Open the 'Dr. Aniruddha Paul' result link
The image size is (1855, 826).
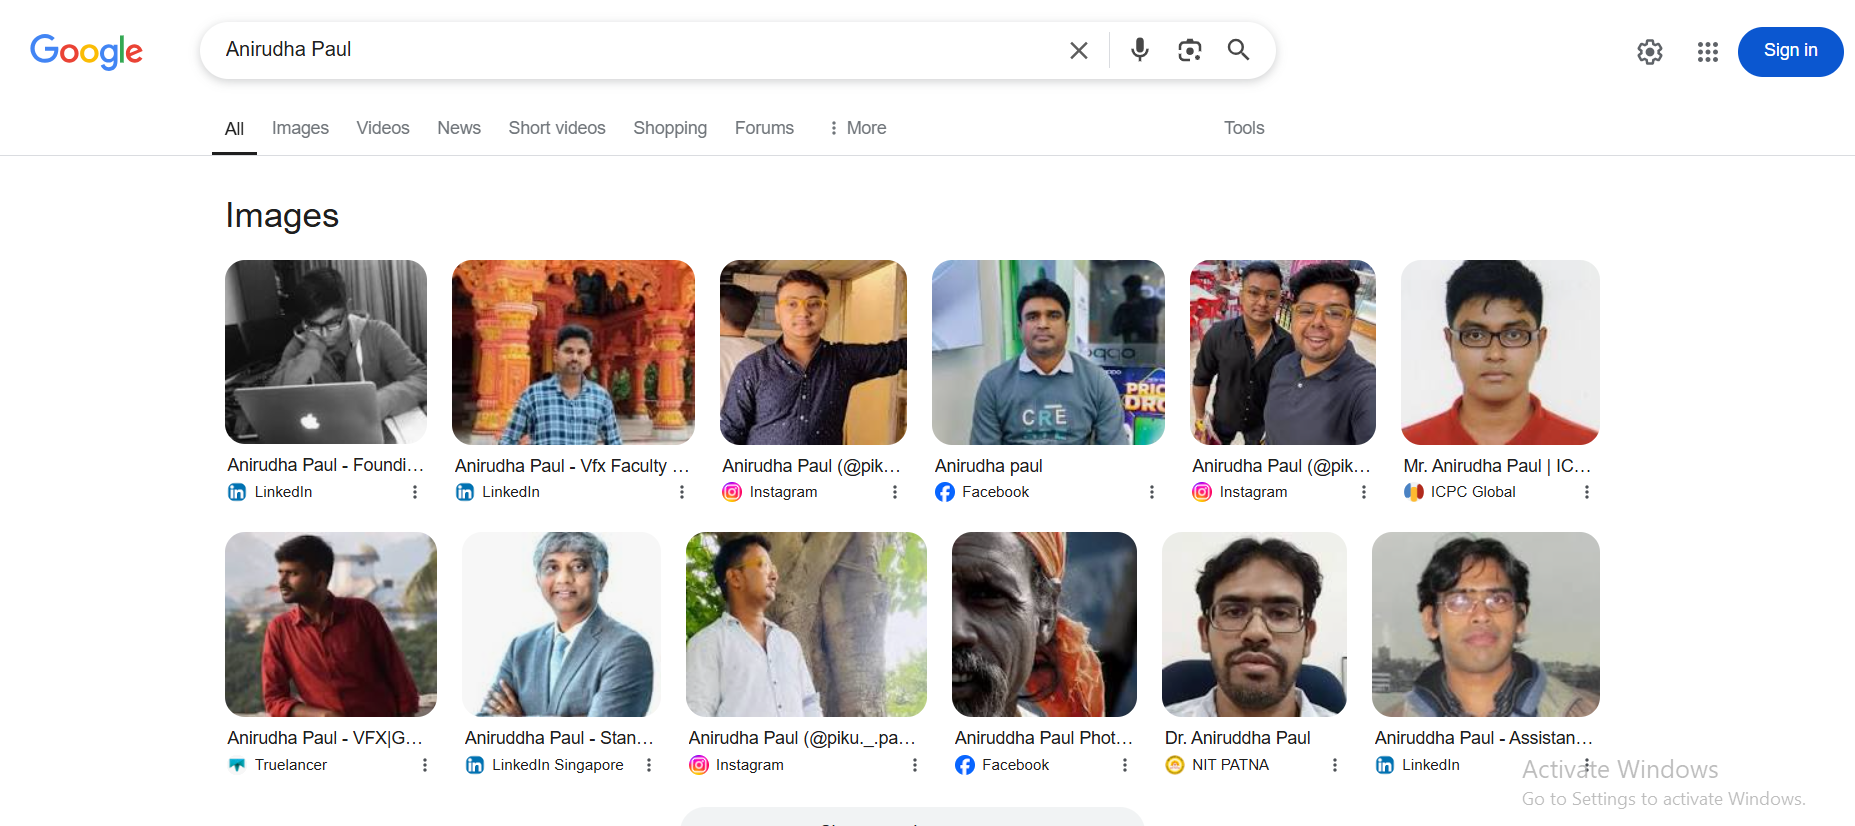[1237, 738]
